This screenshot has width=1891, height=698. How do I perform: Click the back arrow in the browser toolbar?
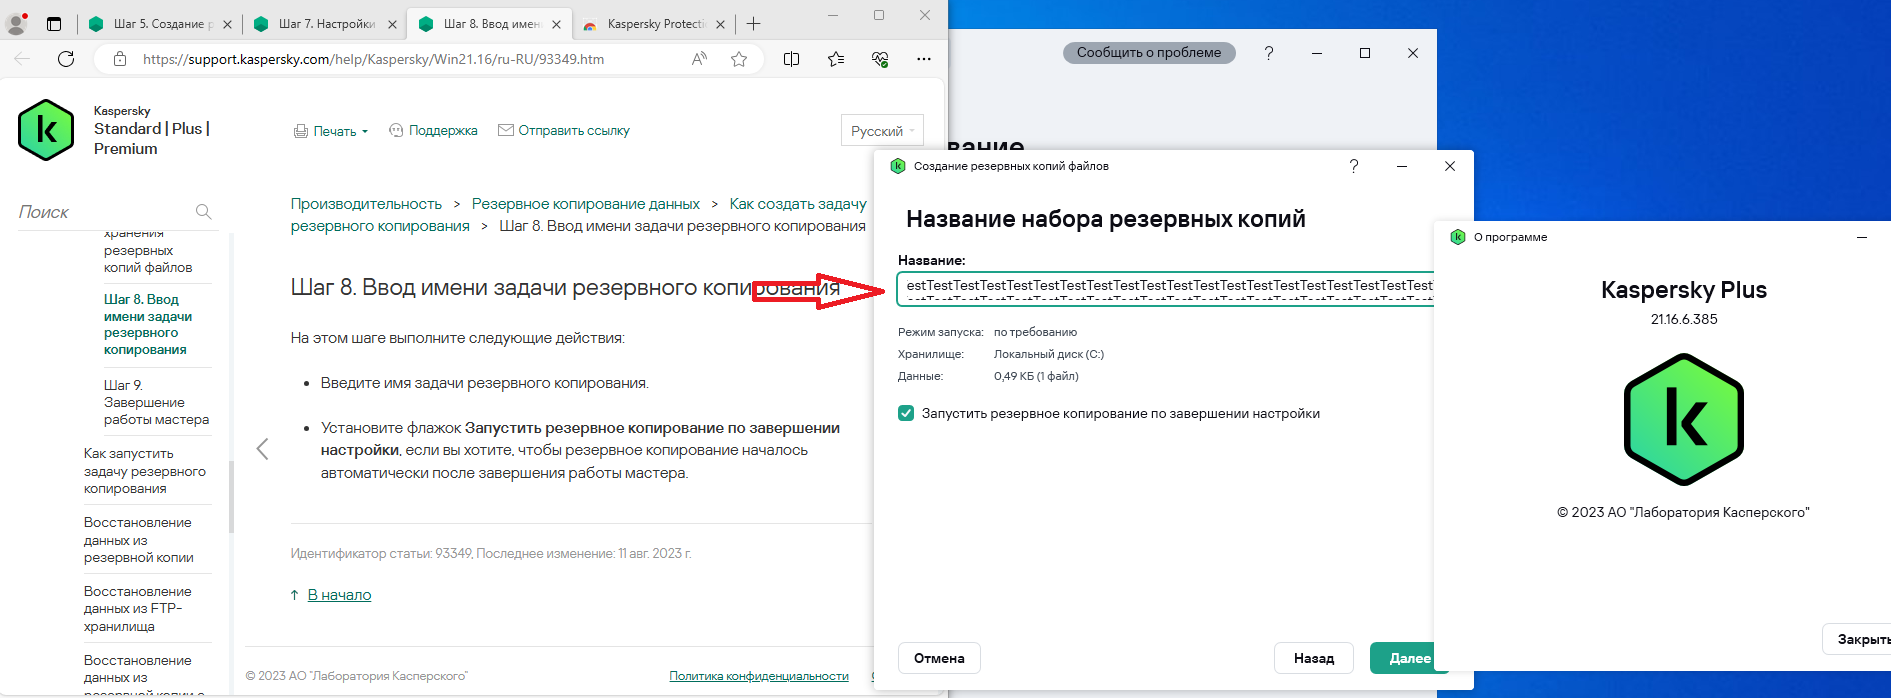[22, 59]
